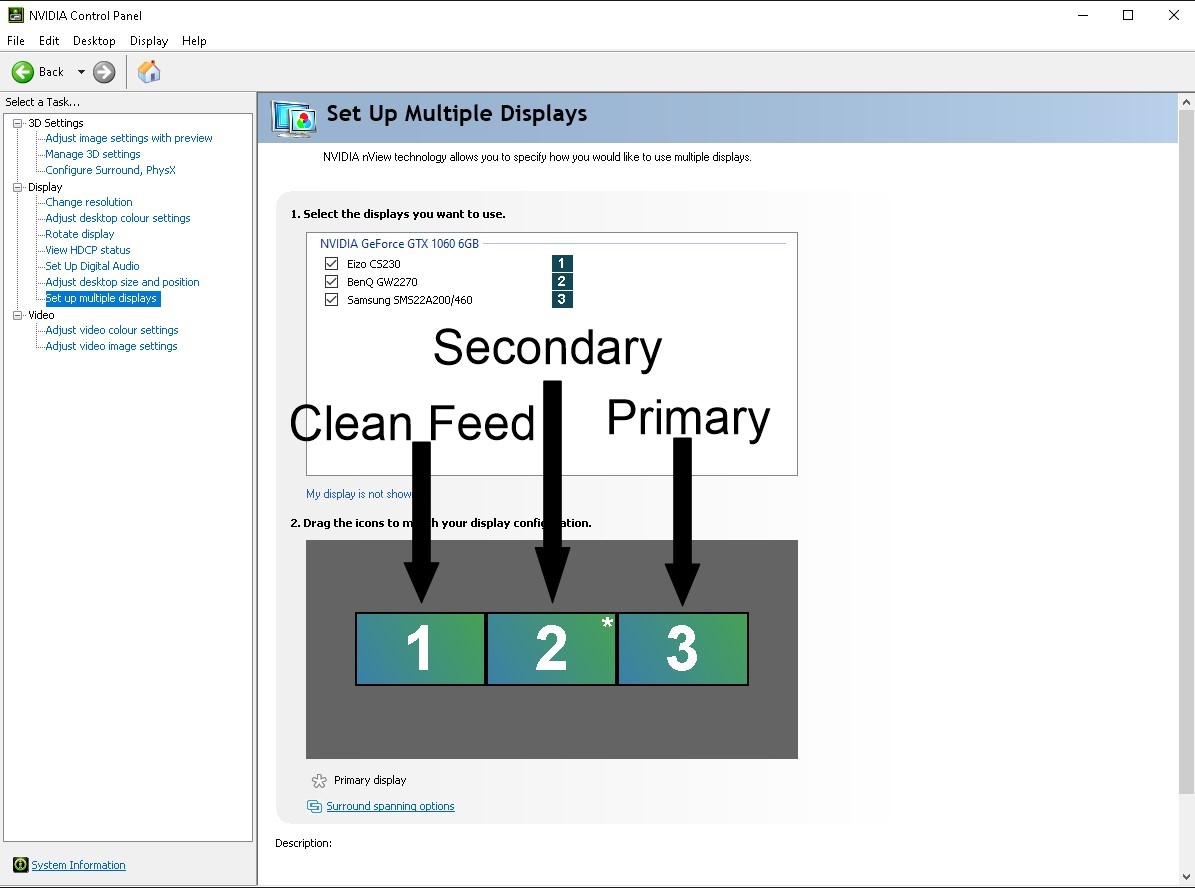Image resolution: width=1195 pixels, height=888 pixels.
Task: Open Set Up Digital Audio
Action: [x=92, y=266]
